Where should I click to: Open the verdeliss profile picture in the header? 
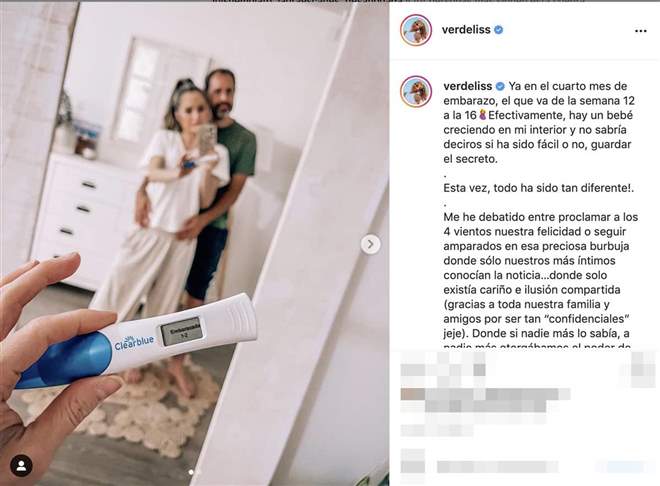[416, 30]
